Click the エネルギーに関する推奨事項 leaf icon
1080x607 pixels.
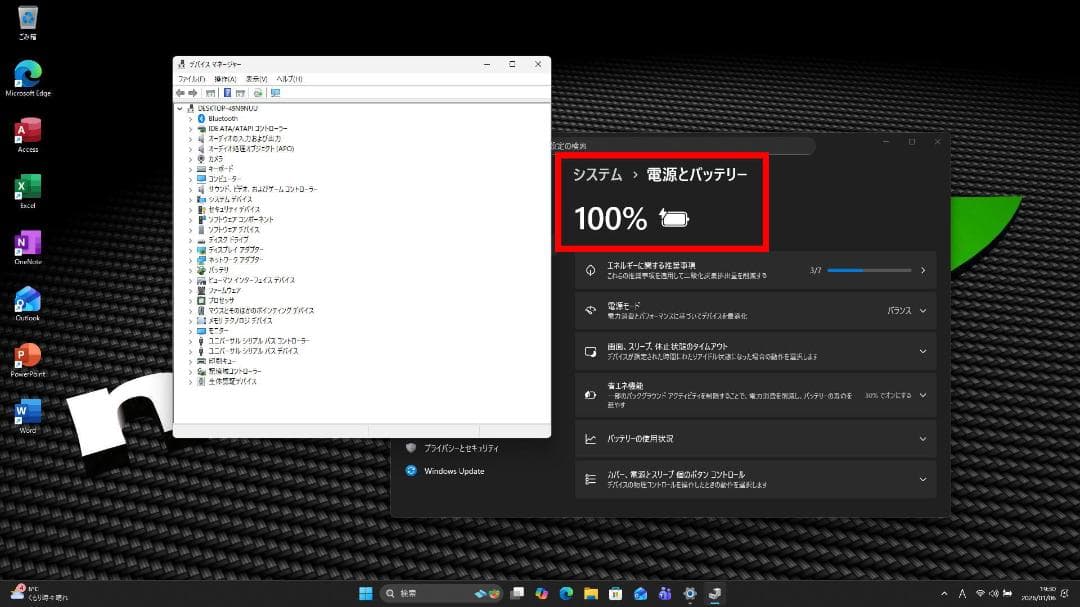click(590, 268)
